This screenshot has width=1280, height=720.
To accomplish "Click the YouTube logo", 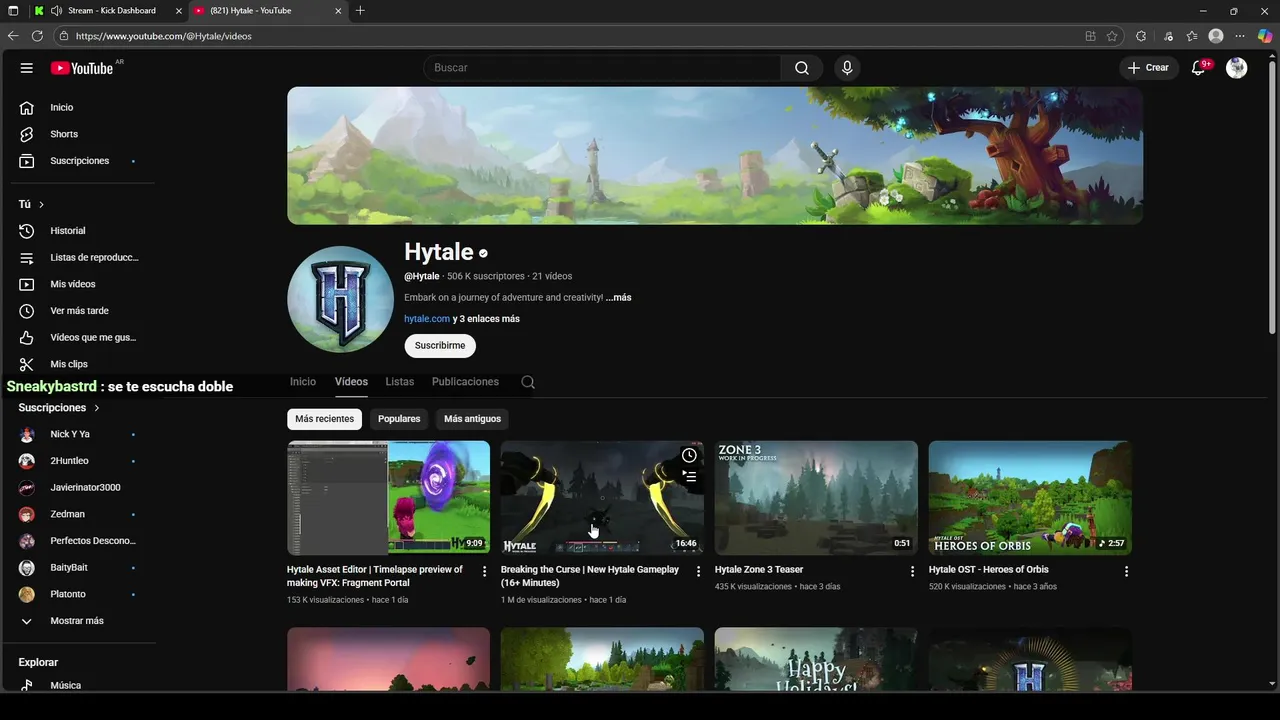I will [82, 68].
